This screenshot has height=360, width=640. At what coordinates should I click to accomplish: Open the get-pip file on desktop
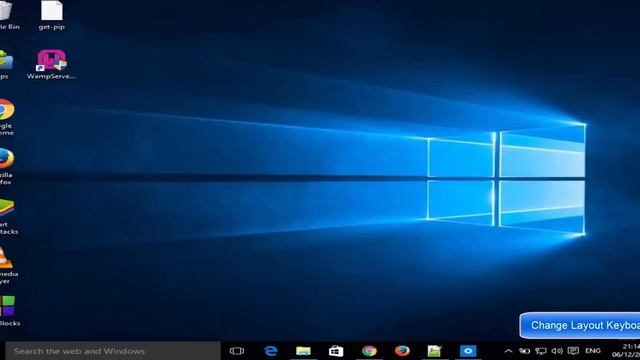[x=52, y=16]
